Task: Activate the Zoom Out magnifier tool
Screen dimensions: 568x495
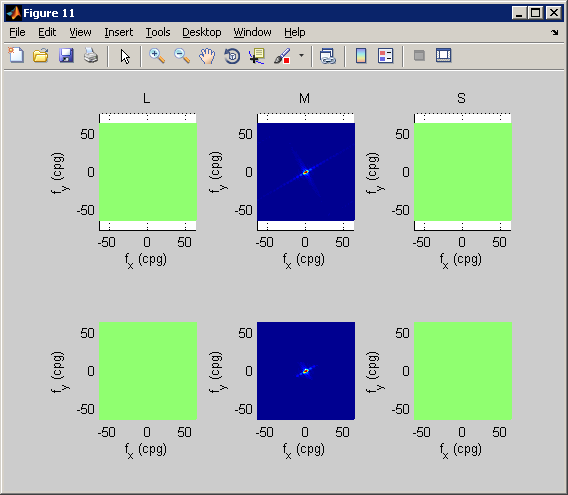Action: [x=182, y=56]
